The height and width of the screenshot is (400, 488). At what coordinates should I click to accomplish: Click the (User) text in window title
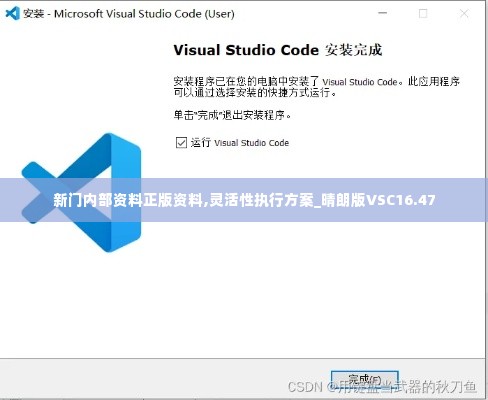[219, 14]
